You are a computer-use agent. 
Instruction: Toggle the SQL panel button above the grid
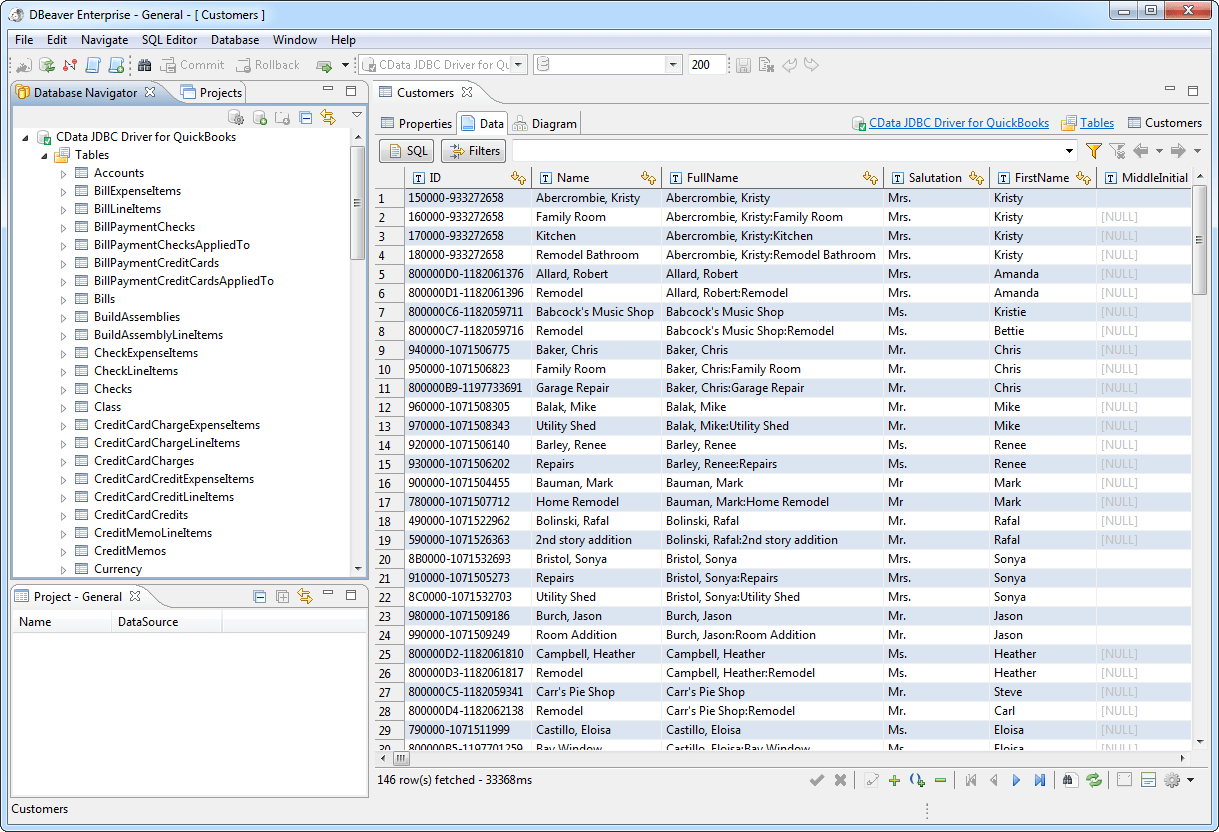[x=406, y=150]
